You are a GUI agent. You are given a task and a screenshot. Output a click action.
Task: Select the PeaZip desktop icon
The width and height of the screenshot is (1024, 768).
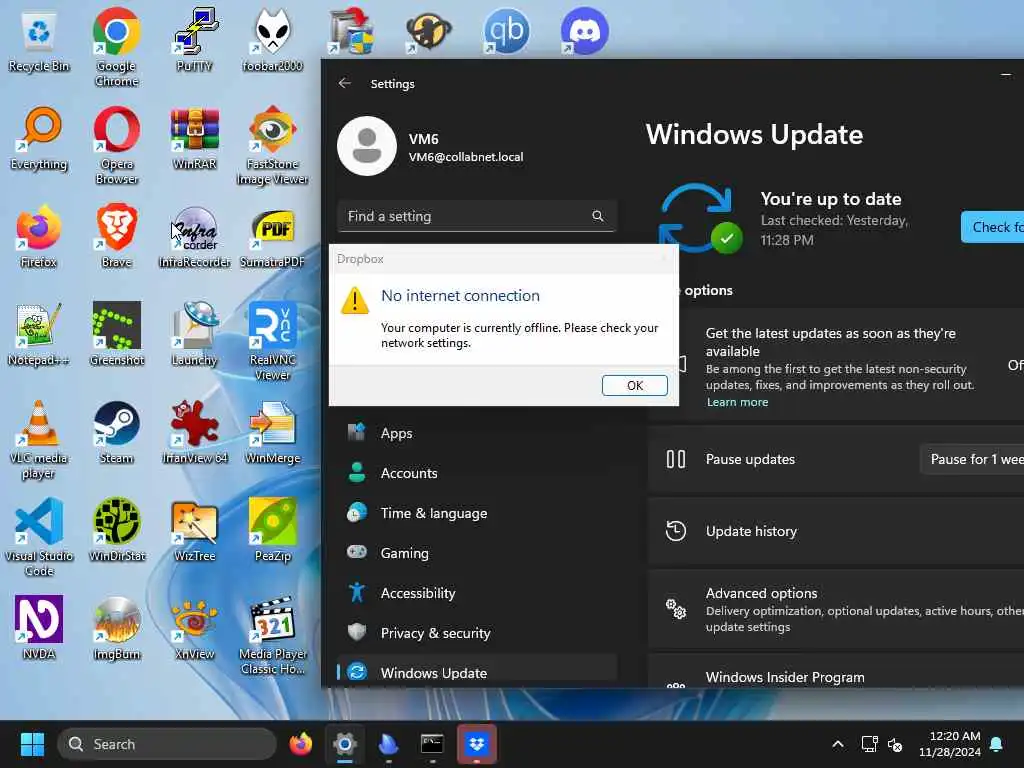[x=272, y=530]
